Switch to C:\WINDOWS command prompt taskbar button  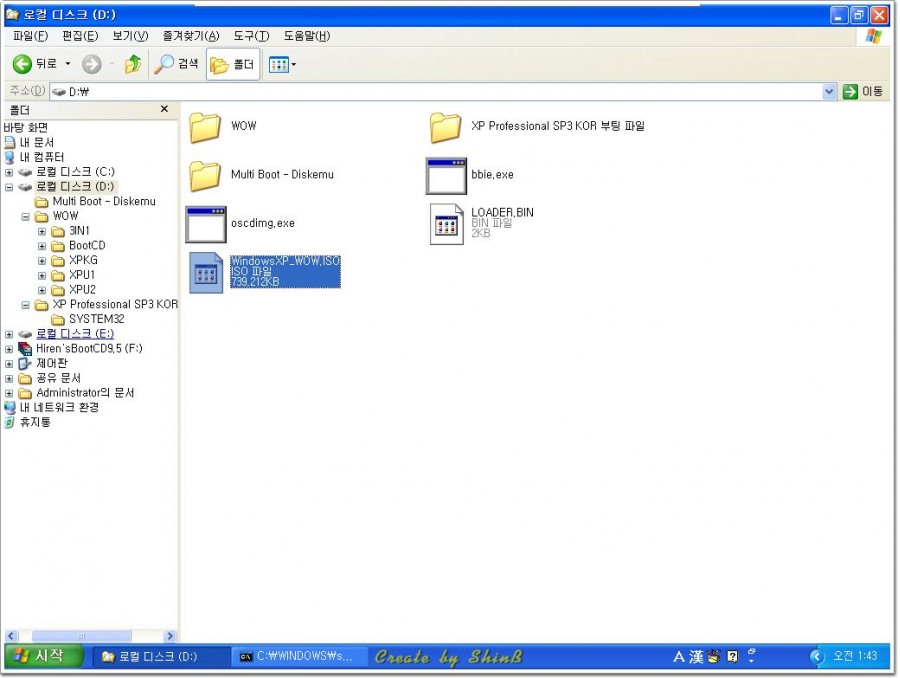click(x=298, y=657)
